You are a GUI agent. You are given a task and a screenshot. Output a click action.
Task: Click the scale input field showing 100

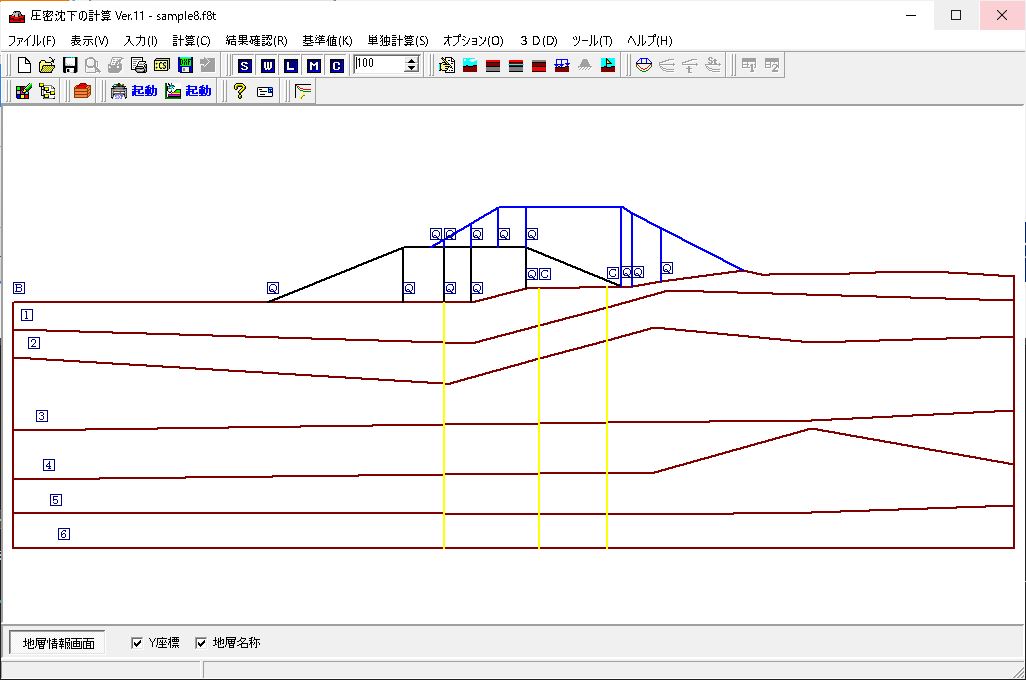tap(380, 64)
